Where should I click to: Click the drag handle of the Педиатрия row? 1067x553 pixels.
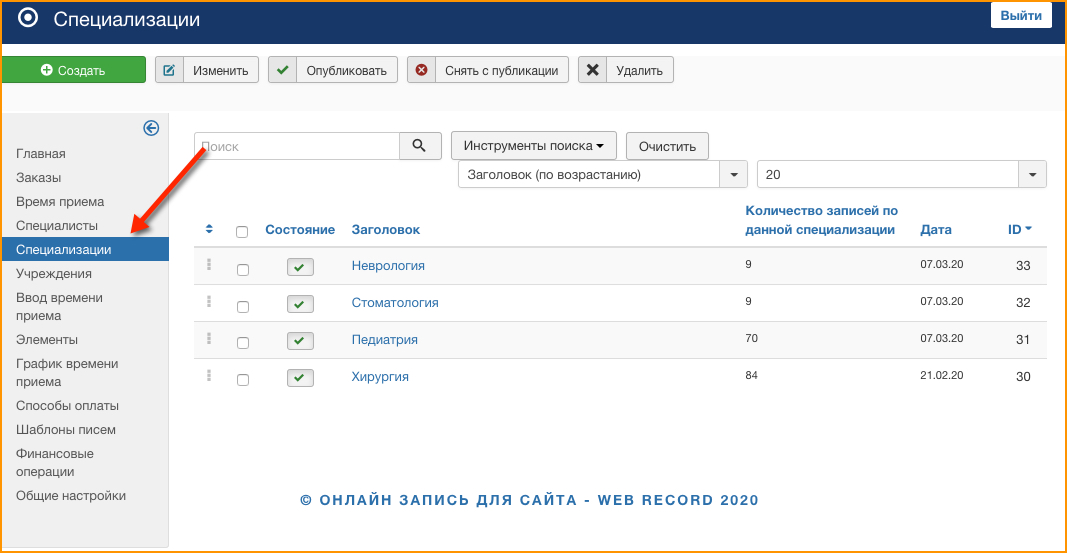pos(209,338)
